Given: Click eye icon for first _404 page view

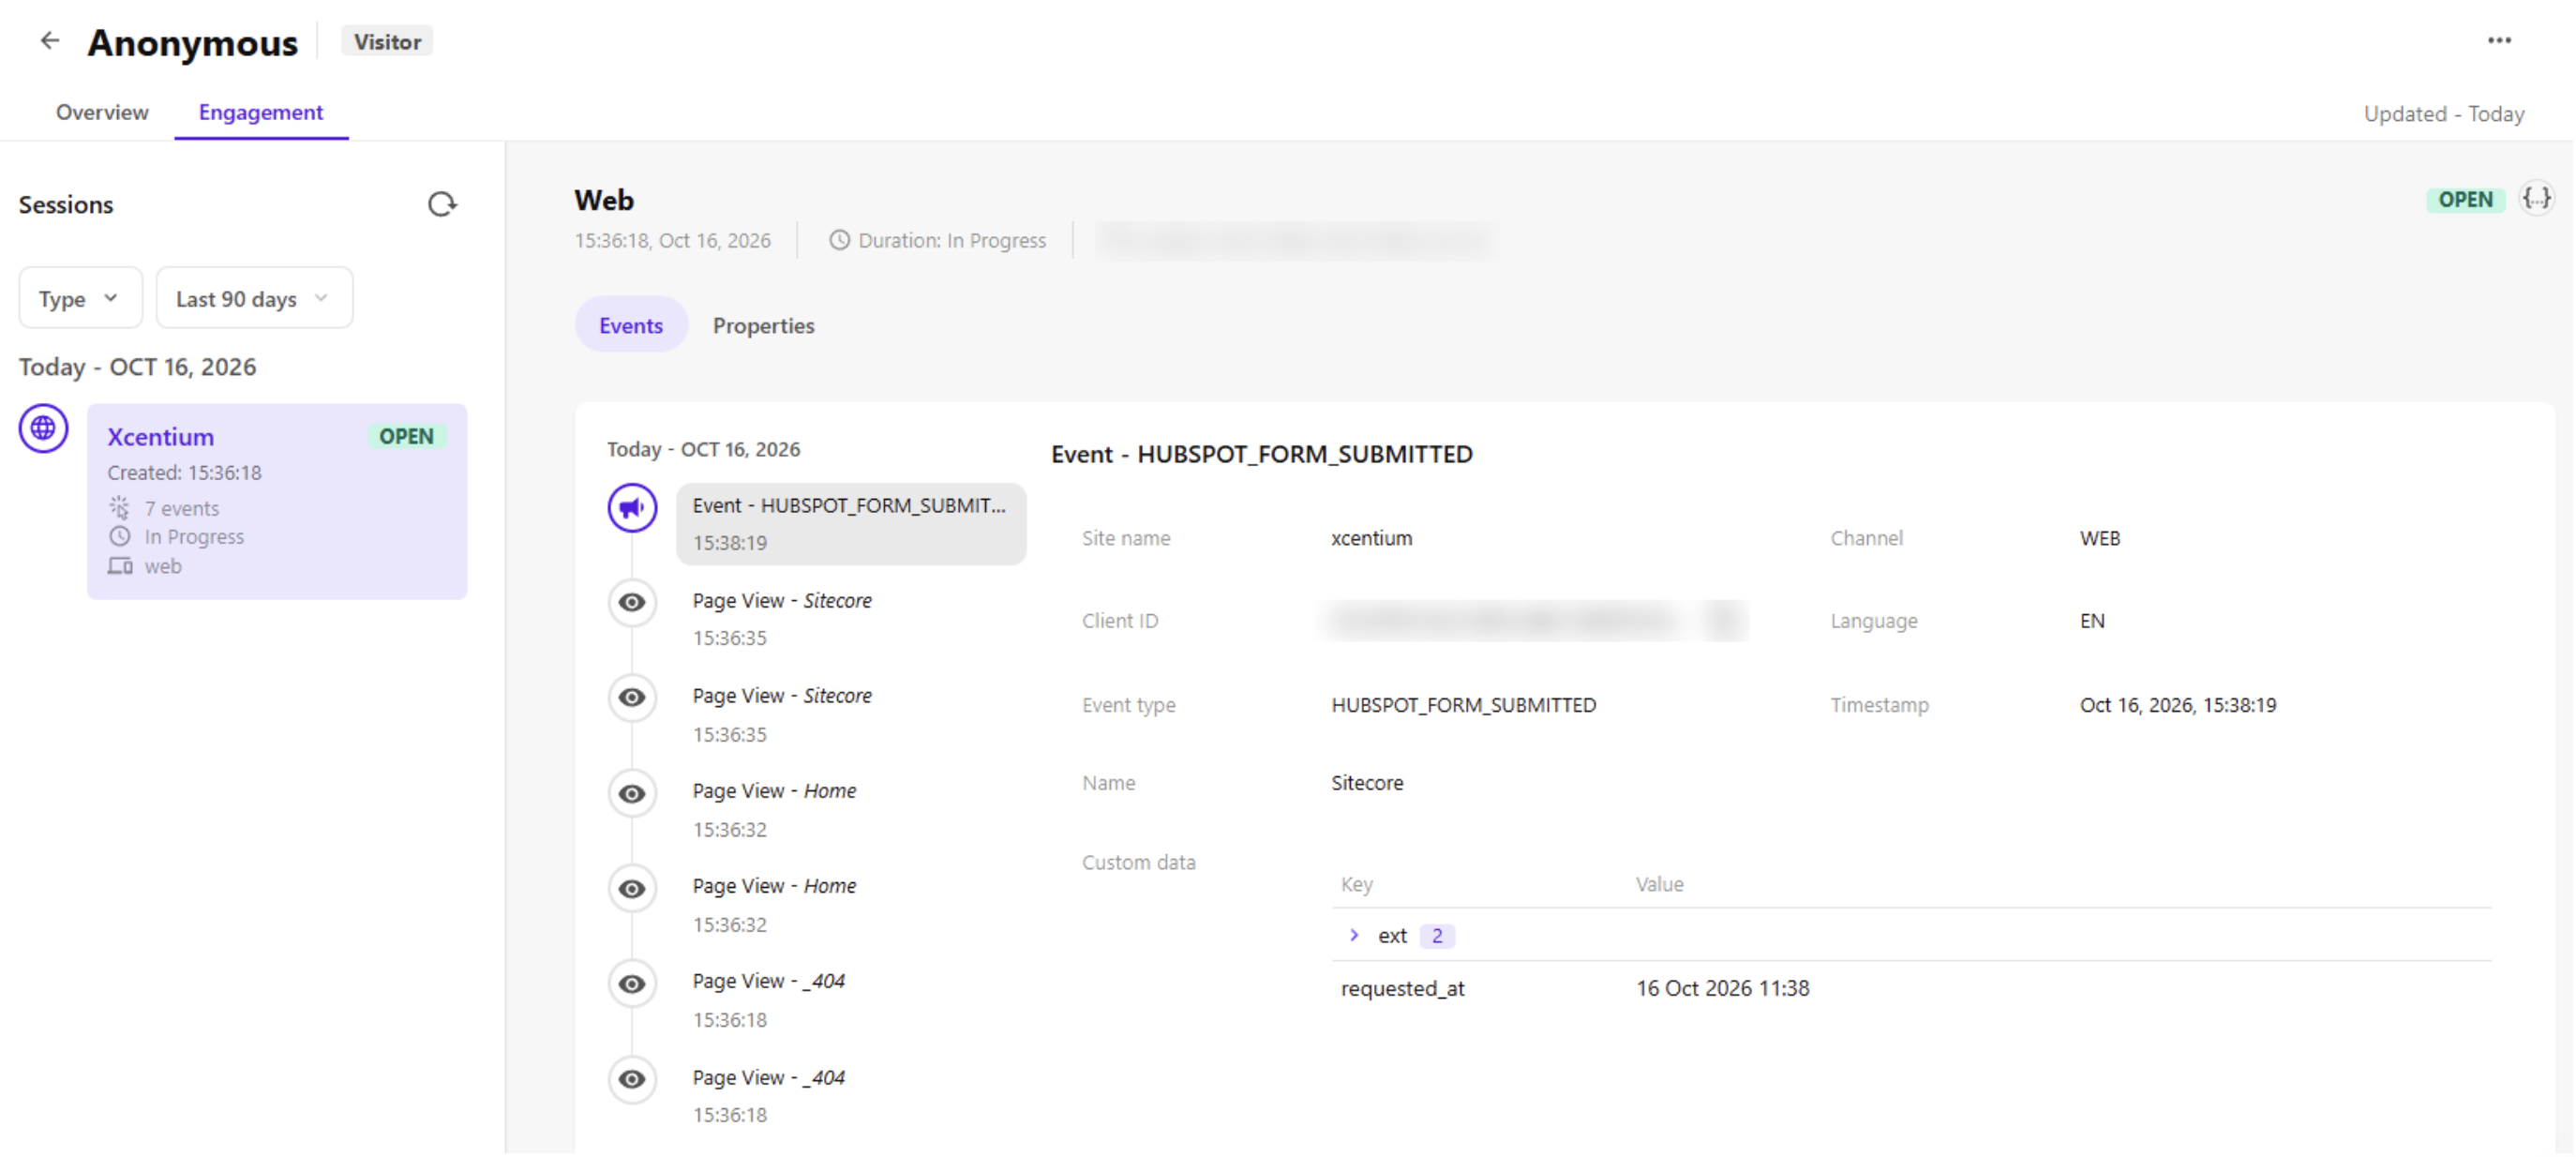Looking at the screenshot, I should click(x=632, y=985).
